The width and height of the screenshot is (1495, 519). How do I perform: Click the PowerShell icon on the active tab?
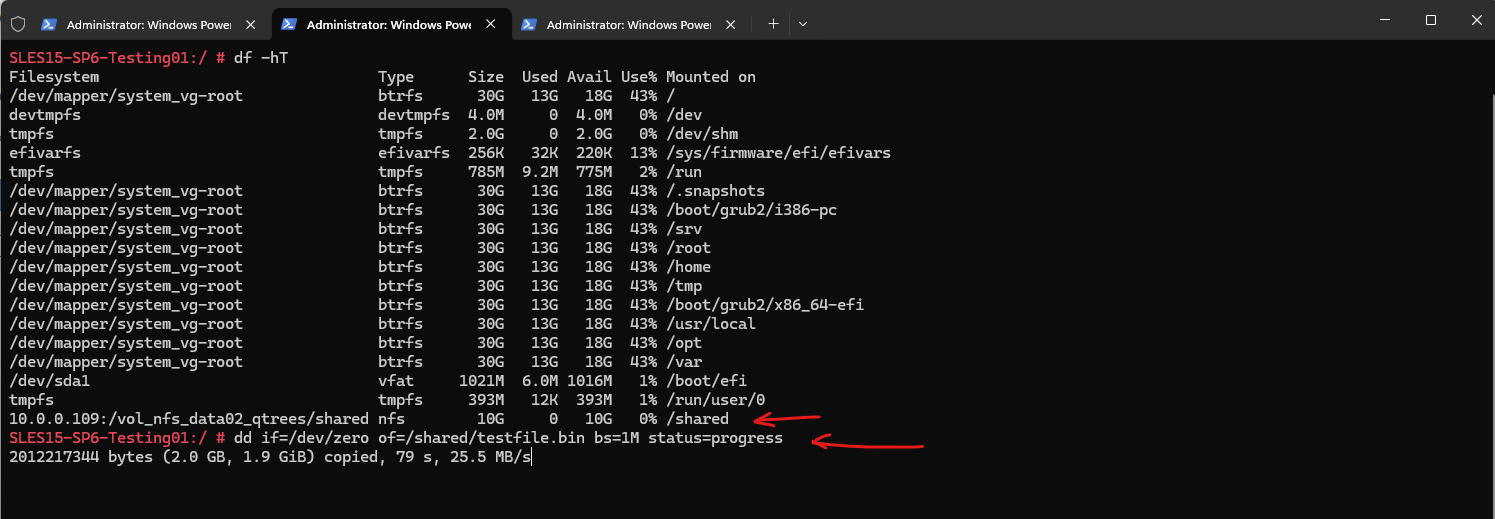pyautogui.click(x=288, y=24)
